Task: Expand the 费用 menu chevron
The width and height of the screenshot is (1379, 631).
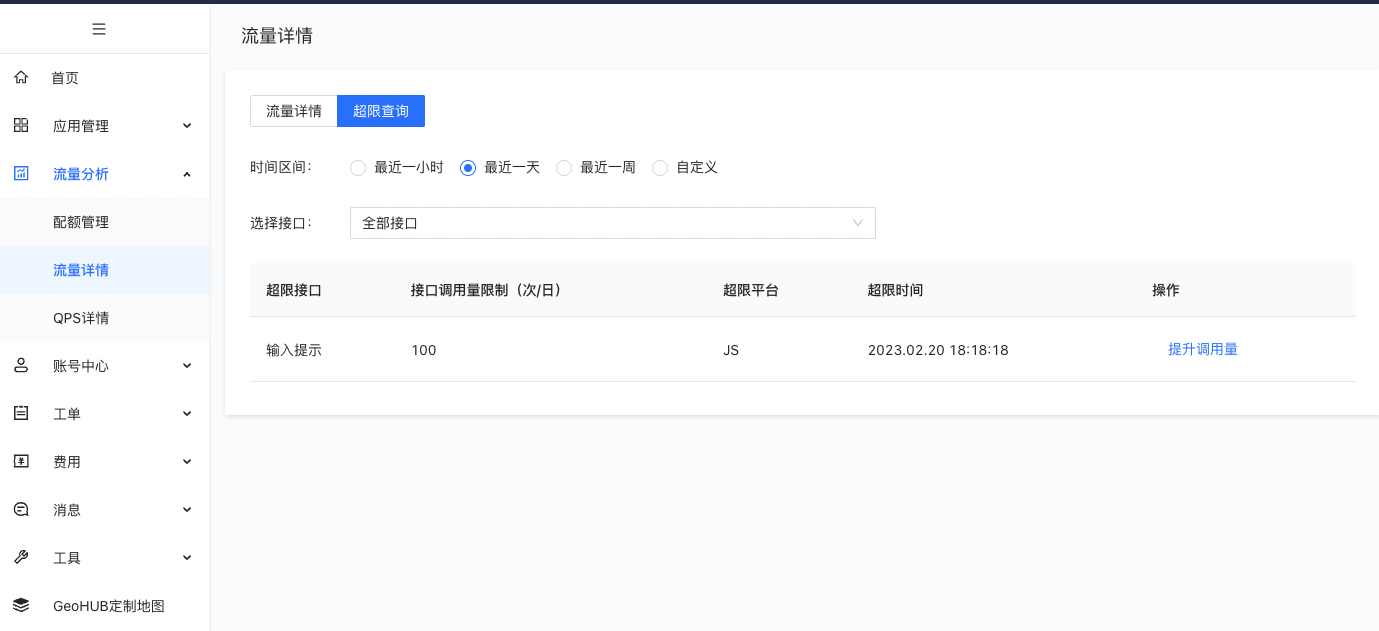Action: point(187,462)
